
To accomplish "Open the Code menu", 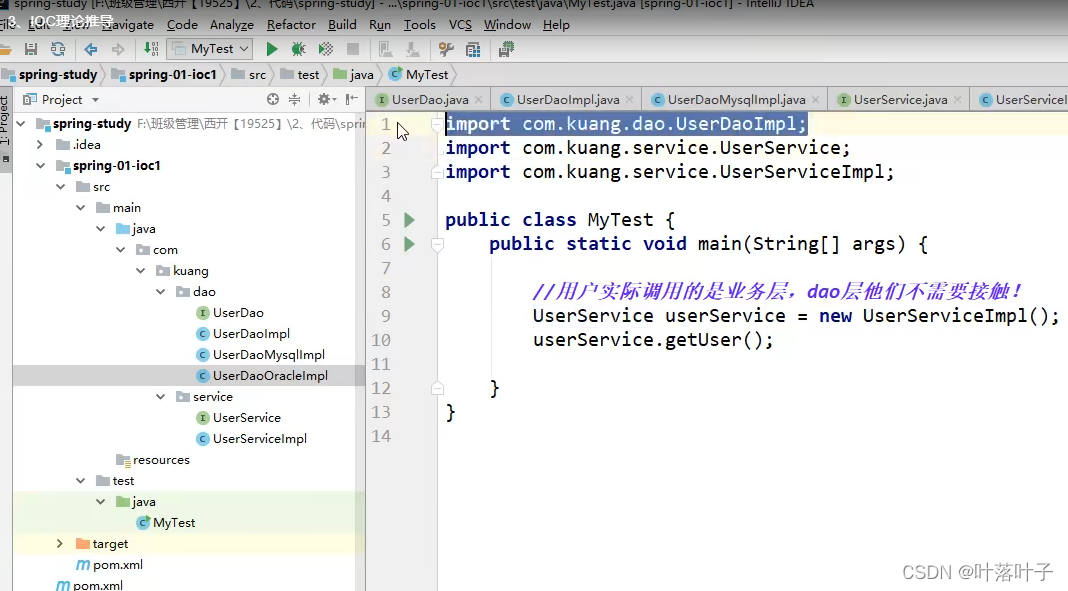I will [182, 25].
